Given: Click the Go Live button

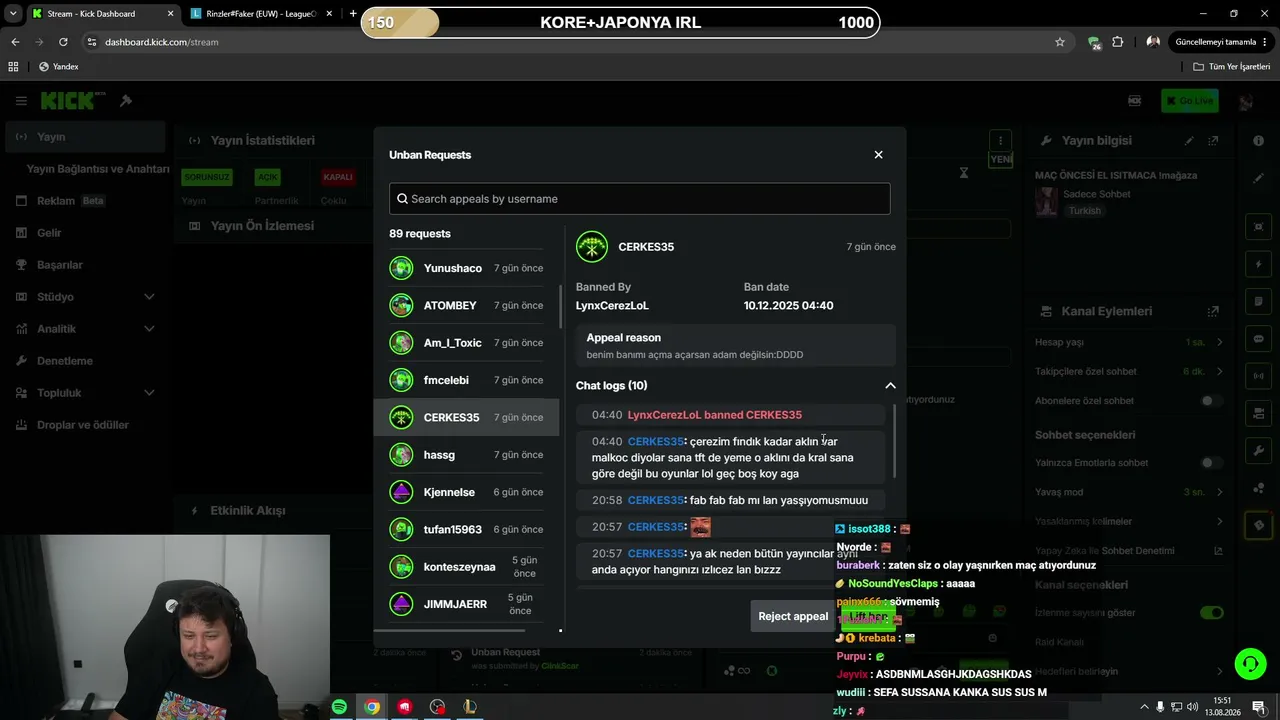Looking at the screenshot, I should click(1189, 101).
